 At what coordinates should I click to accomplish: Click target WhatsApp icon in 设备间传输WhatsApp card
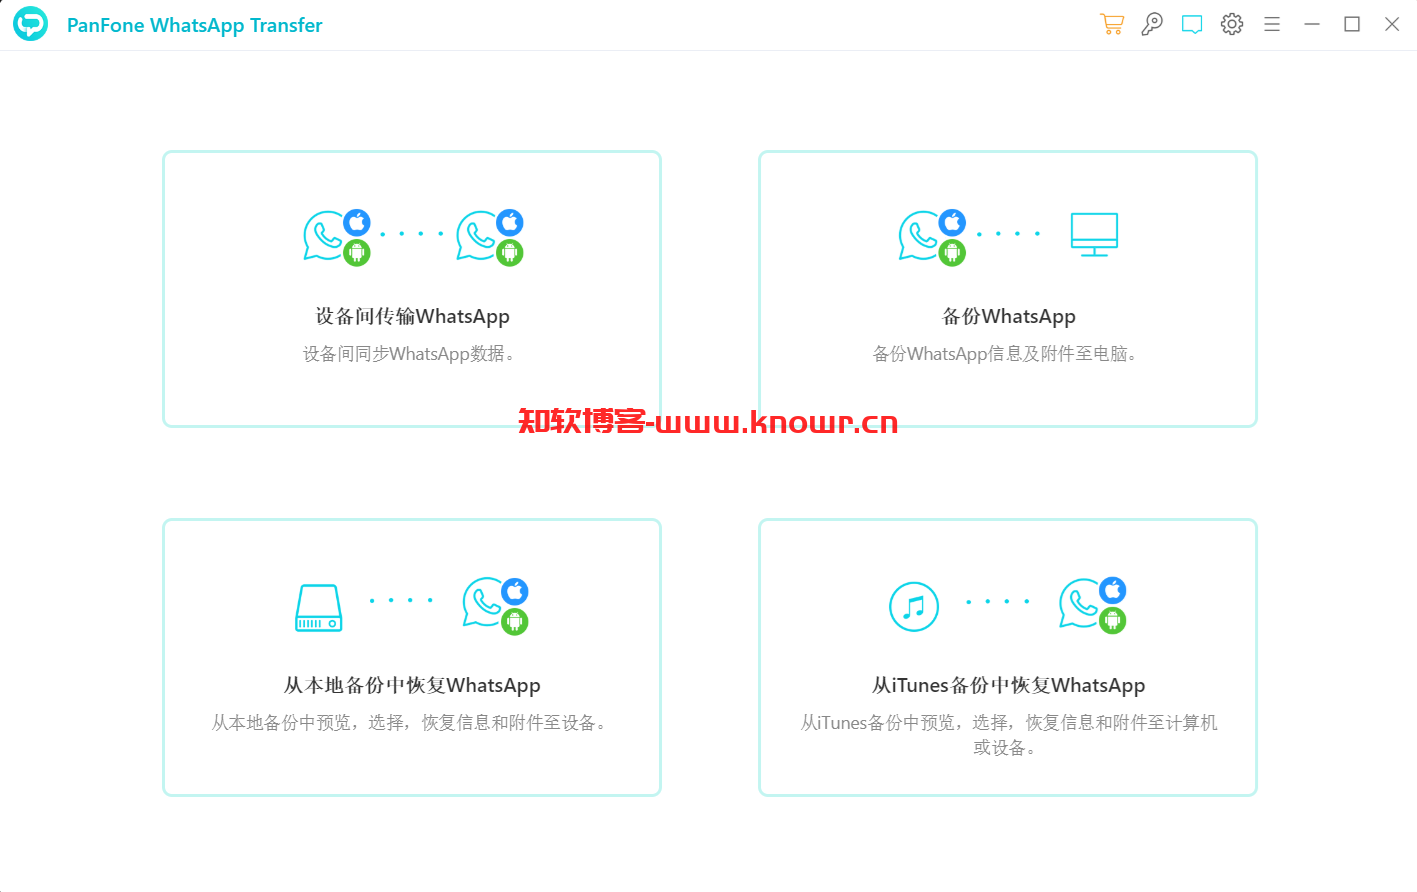tap(490, 237)
